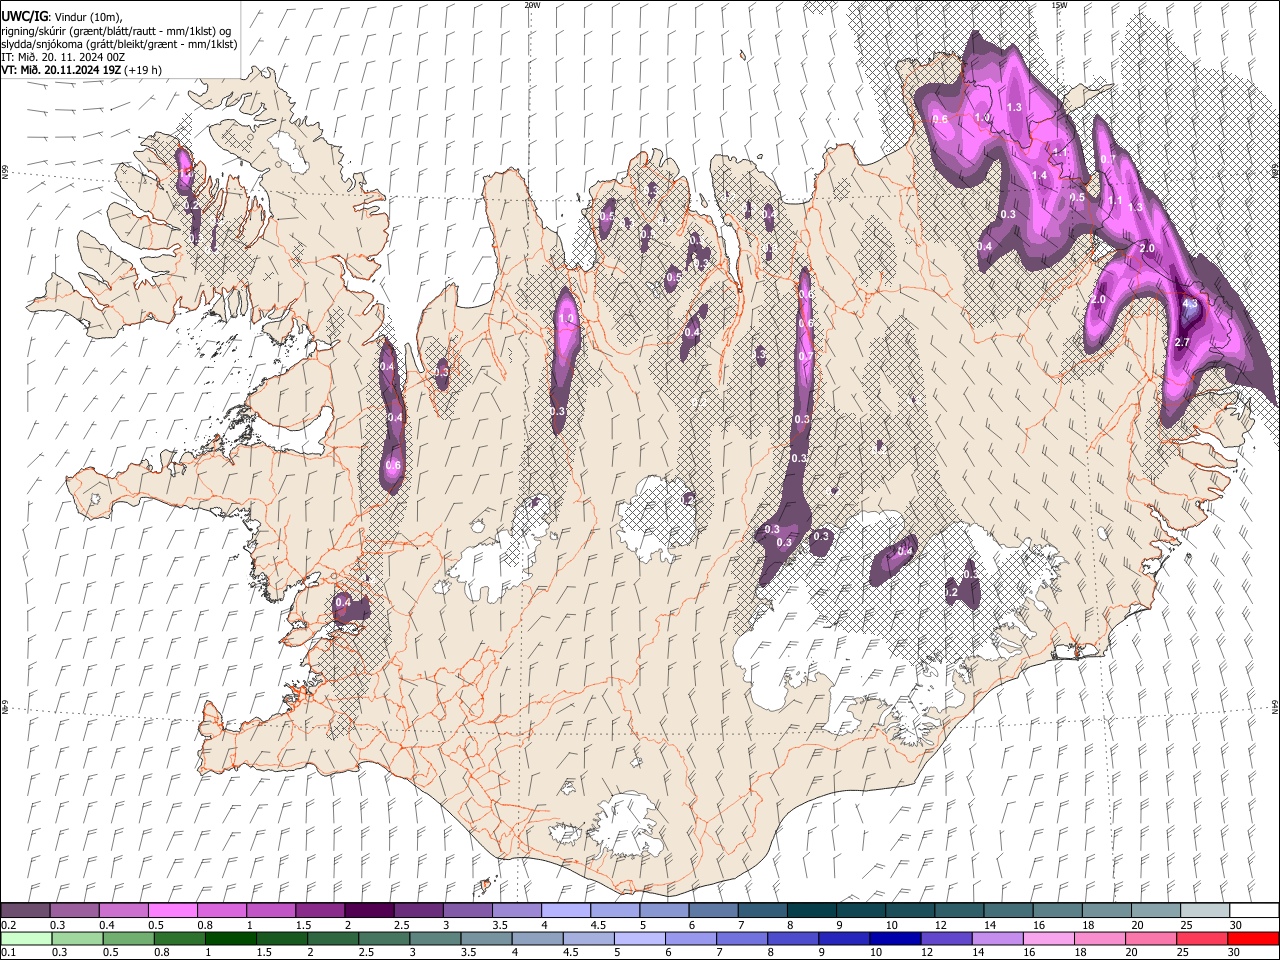Pick the white legend swatch above 30 in the purple scale

(1255, 910)
